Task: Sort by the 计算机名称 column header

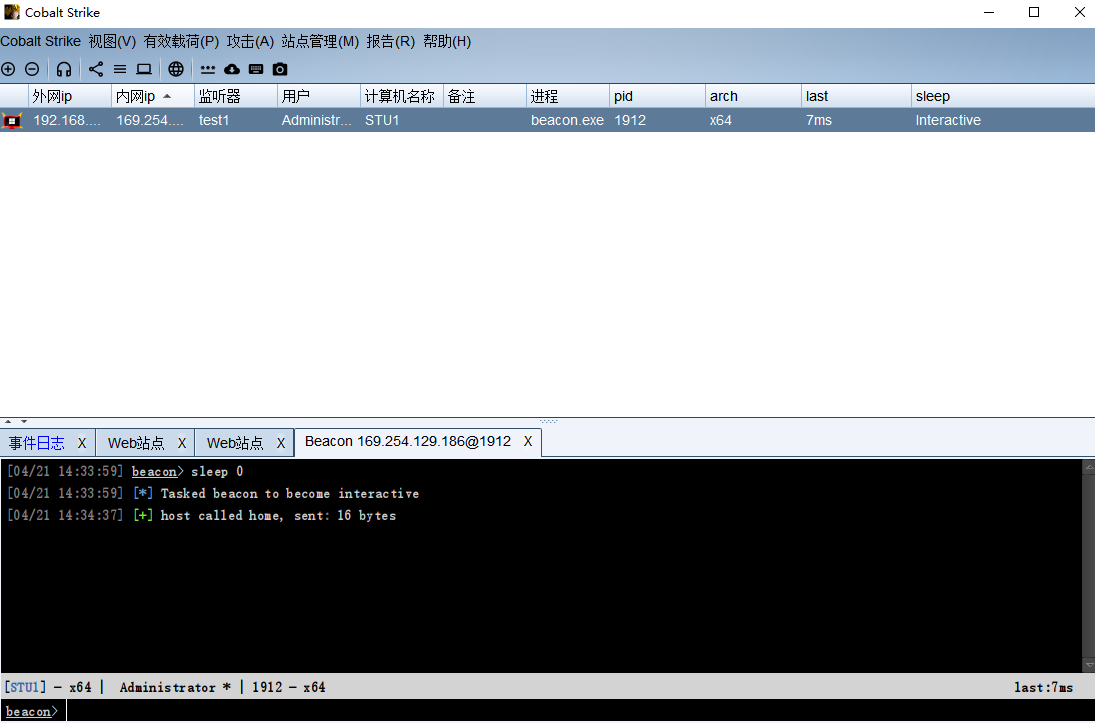Action: tap(402, 96)
